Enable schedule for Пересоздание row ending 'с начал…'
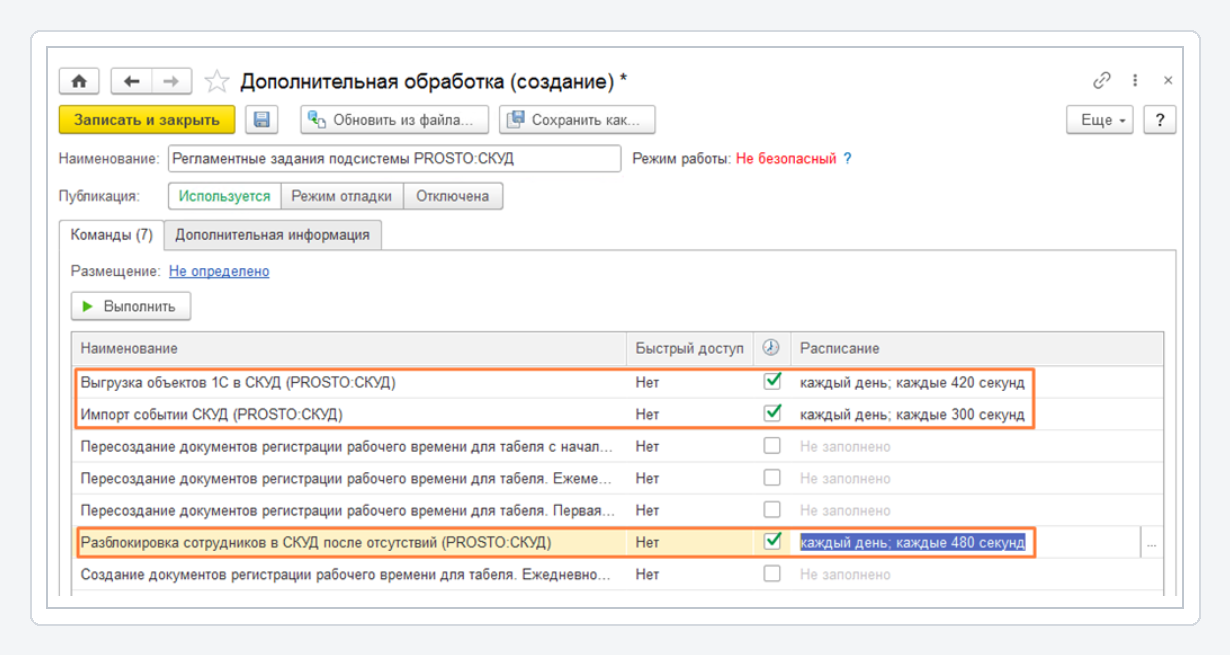Screen dimensions: 1230x655 coord(771,446)
